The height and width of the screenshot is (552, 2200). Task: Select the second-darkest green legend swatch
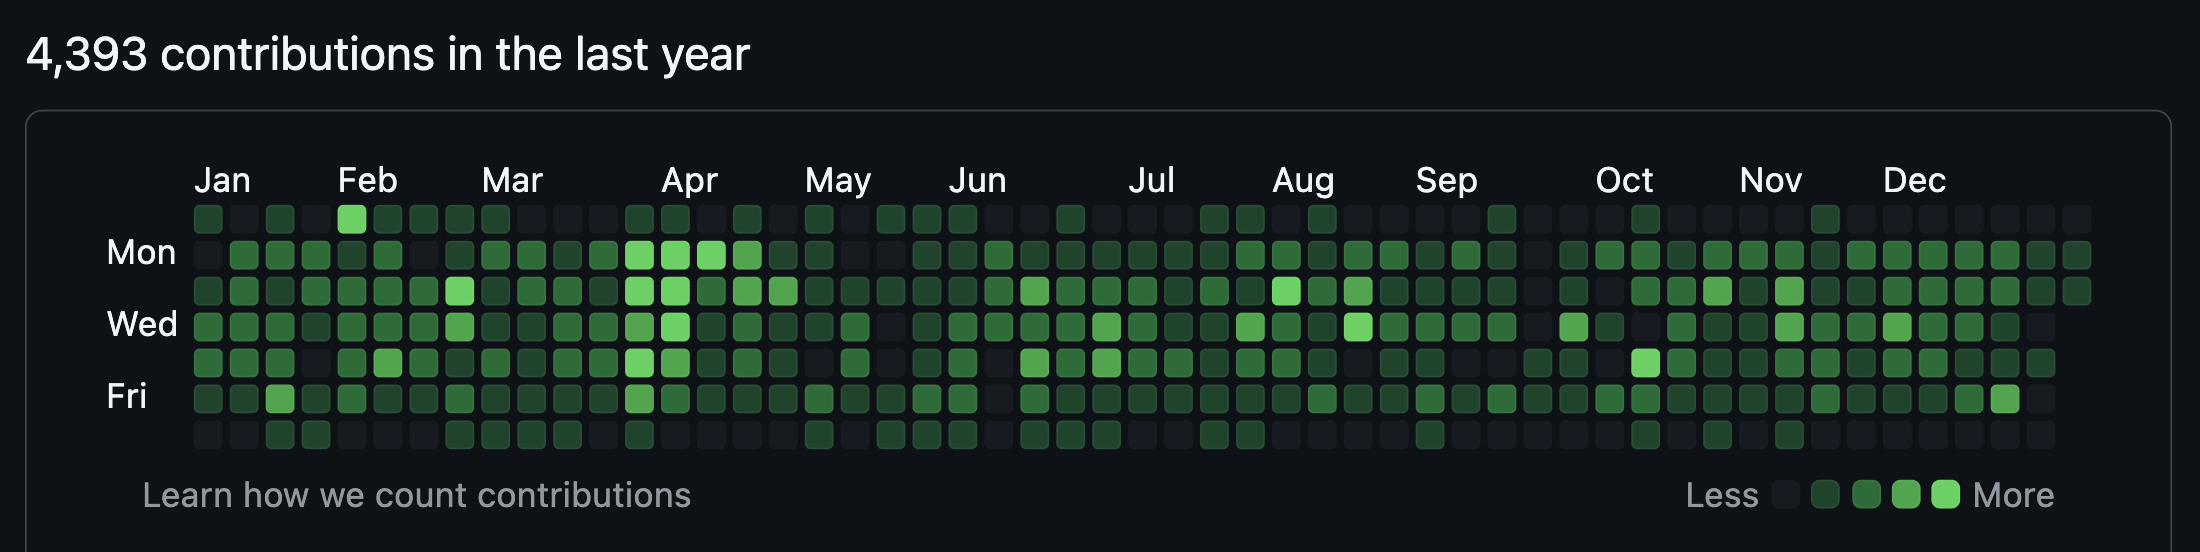tap(1826, 495)
